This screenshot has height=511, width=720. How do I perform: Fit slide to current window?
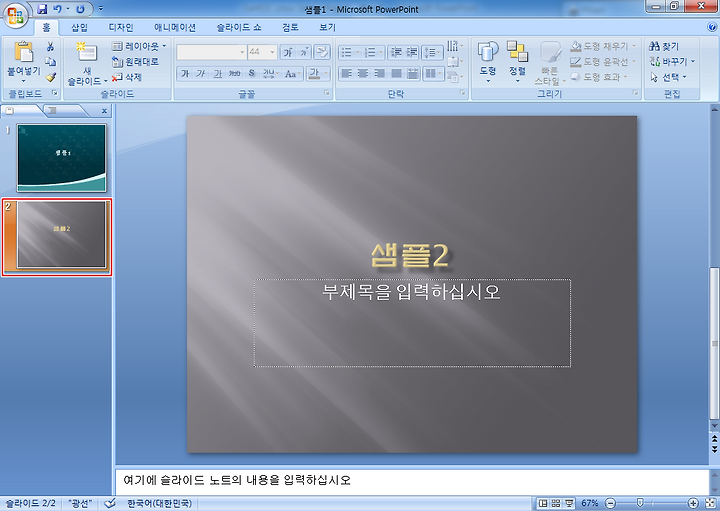[x=711, y=503]
